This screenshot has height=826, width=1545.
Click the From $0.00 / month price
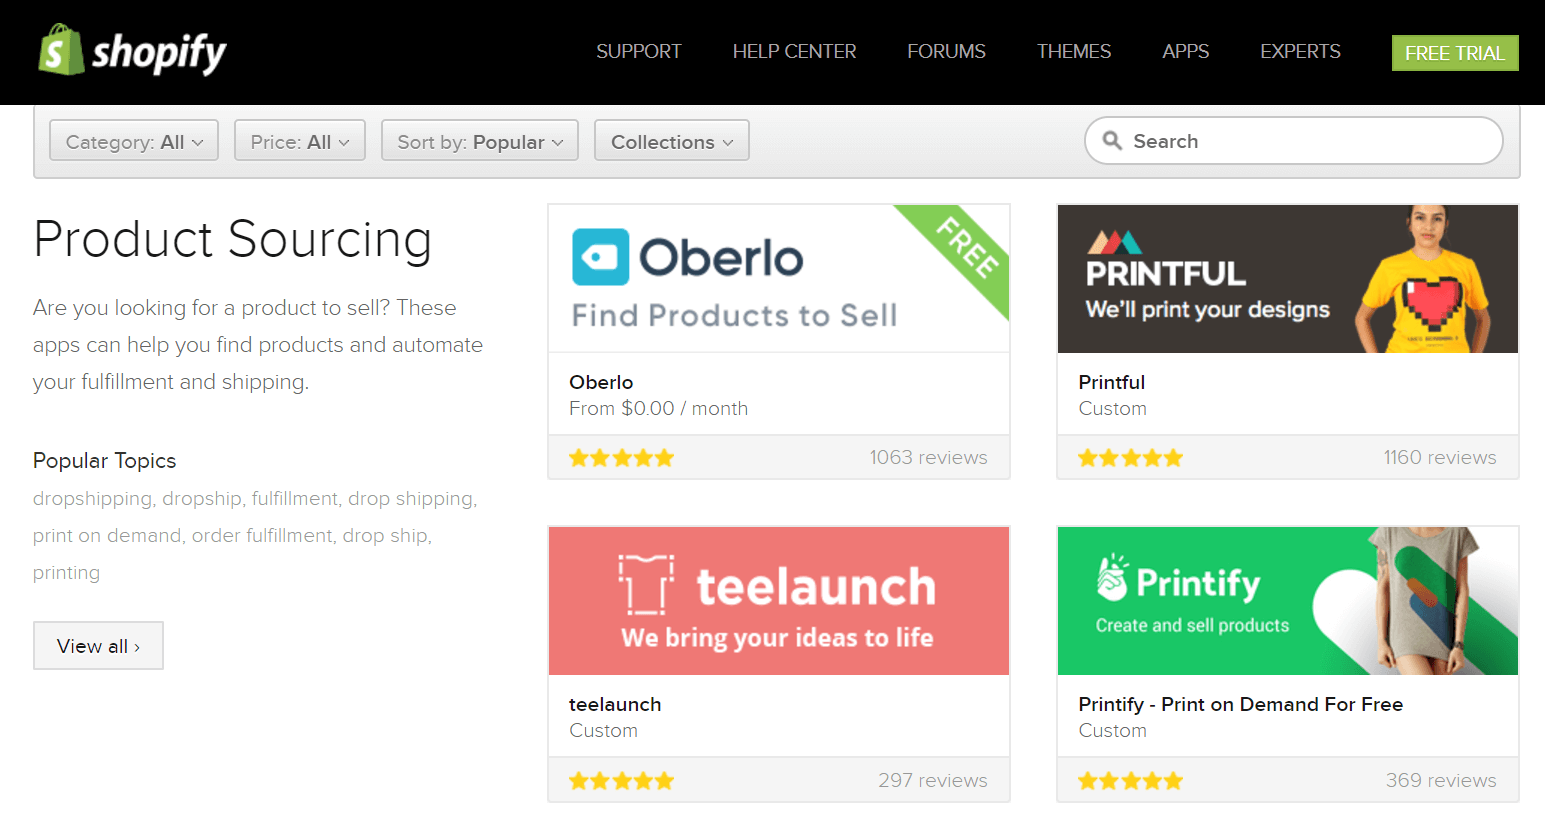coord(658,408)
